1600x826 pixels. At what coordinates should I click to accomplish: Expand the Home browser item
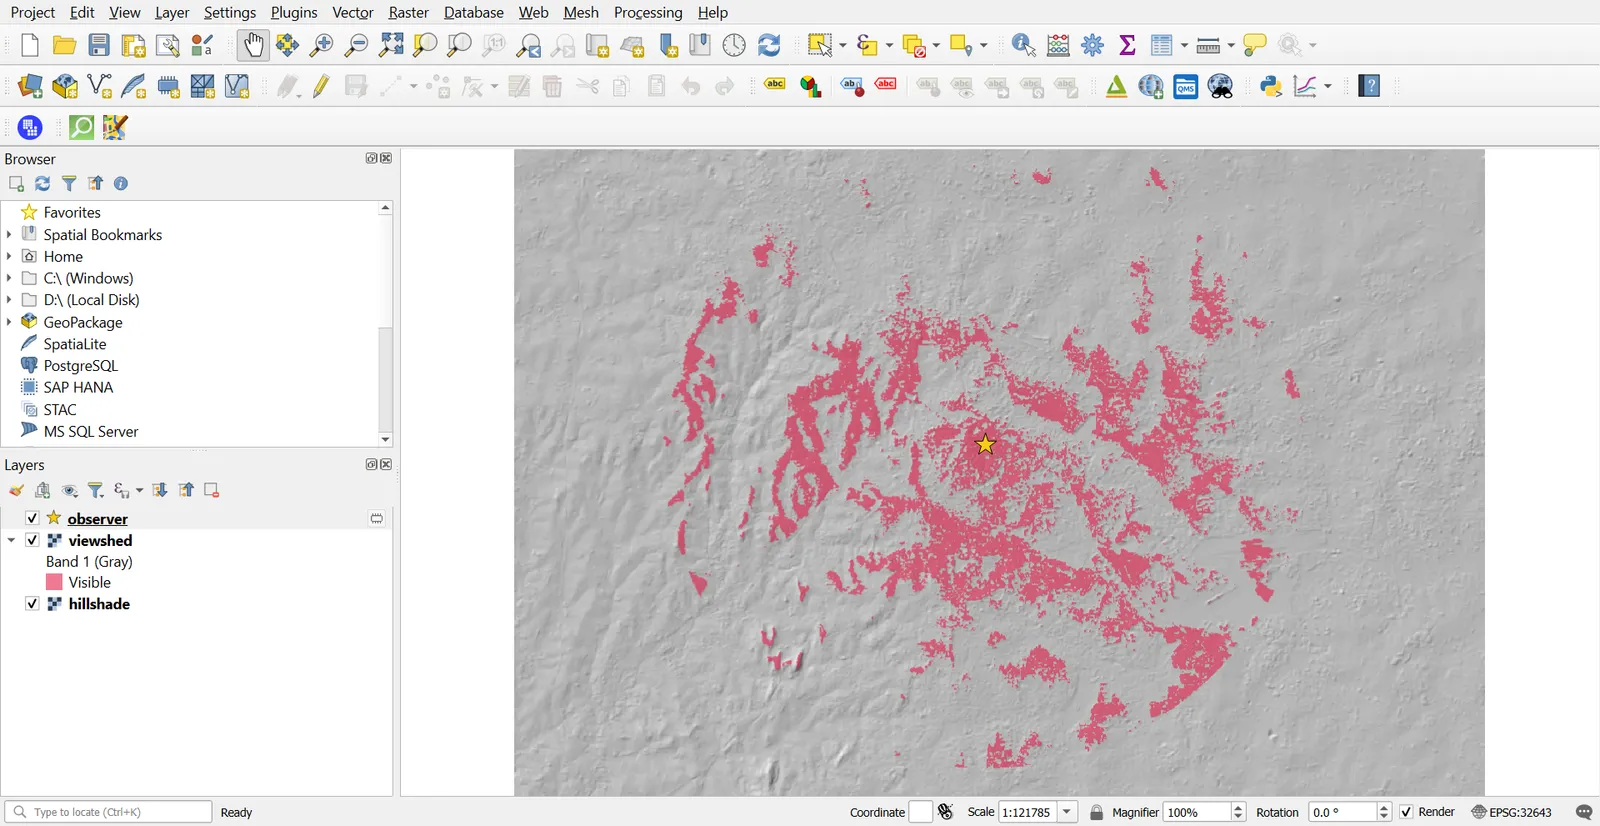(x=9, y=256)
